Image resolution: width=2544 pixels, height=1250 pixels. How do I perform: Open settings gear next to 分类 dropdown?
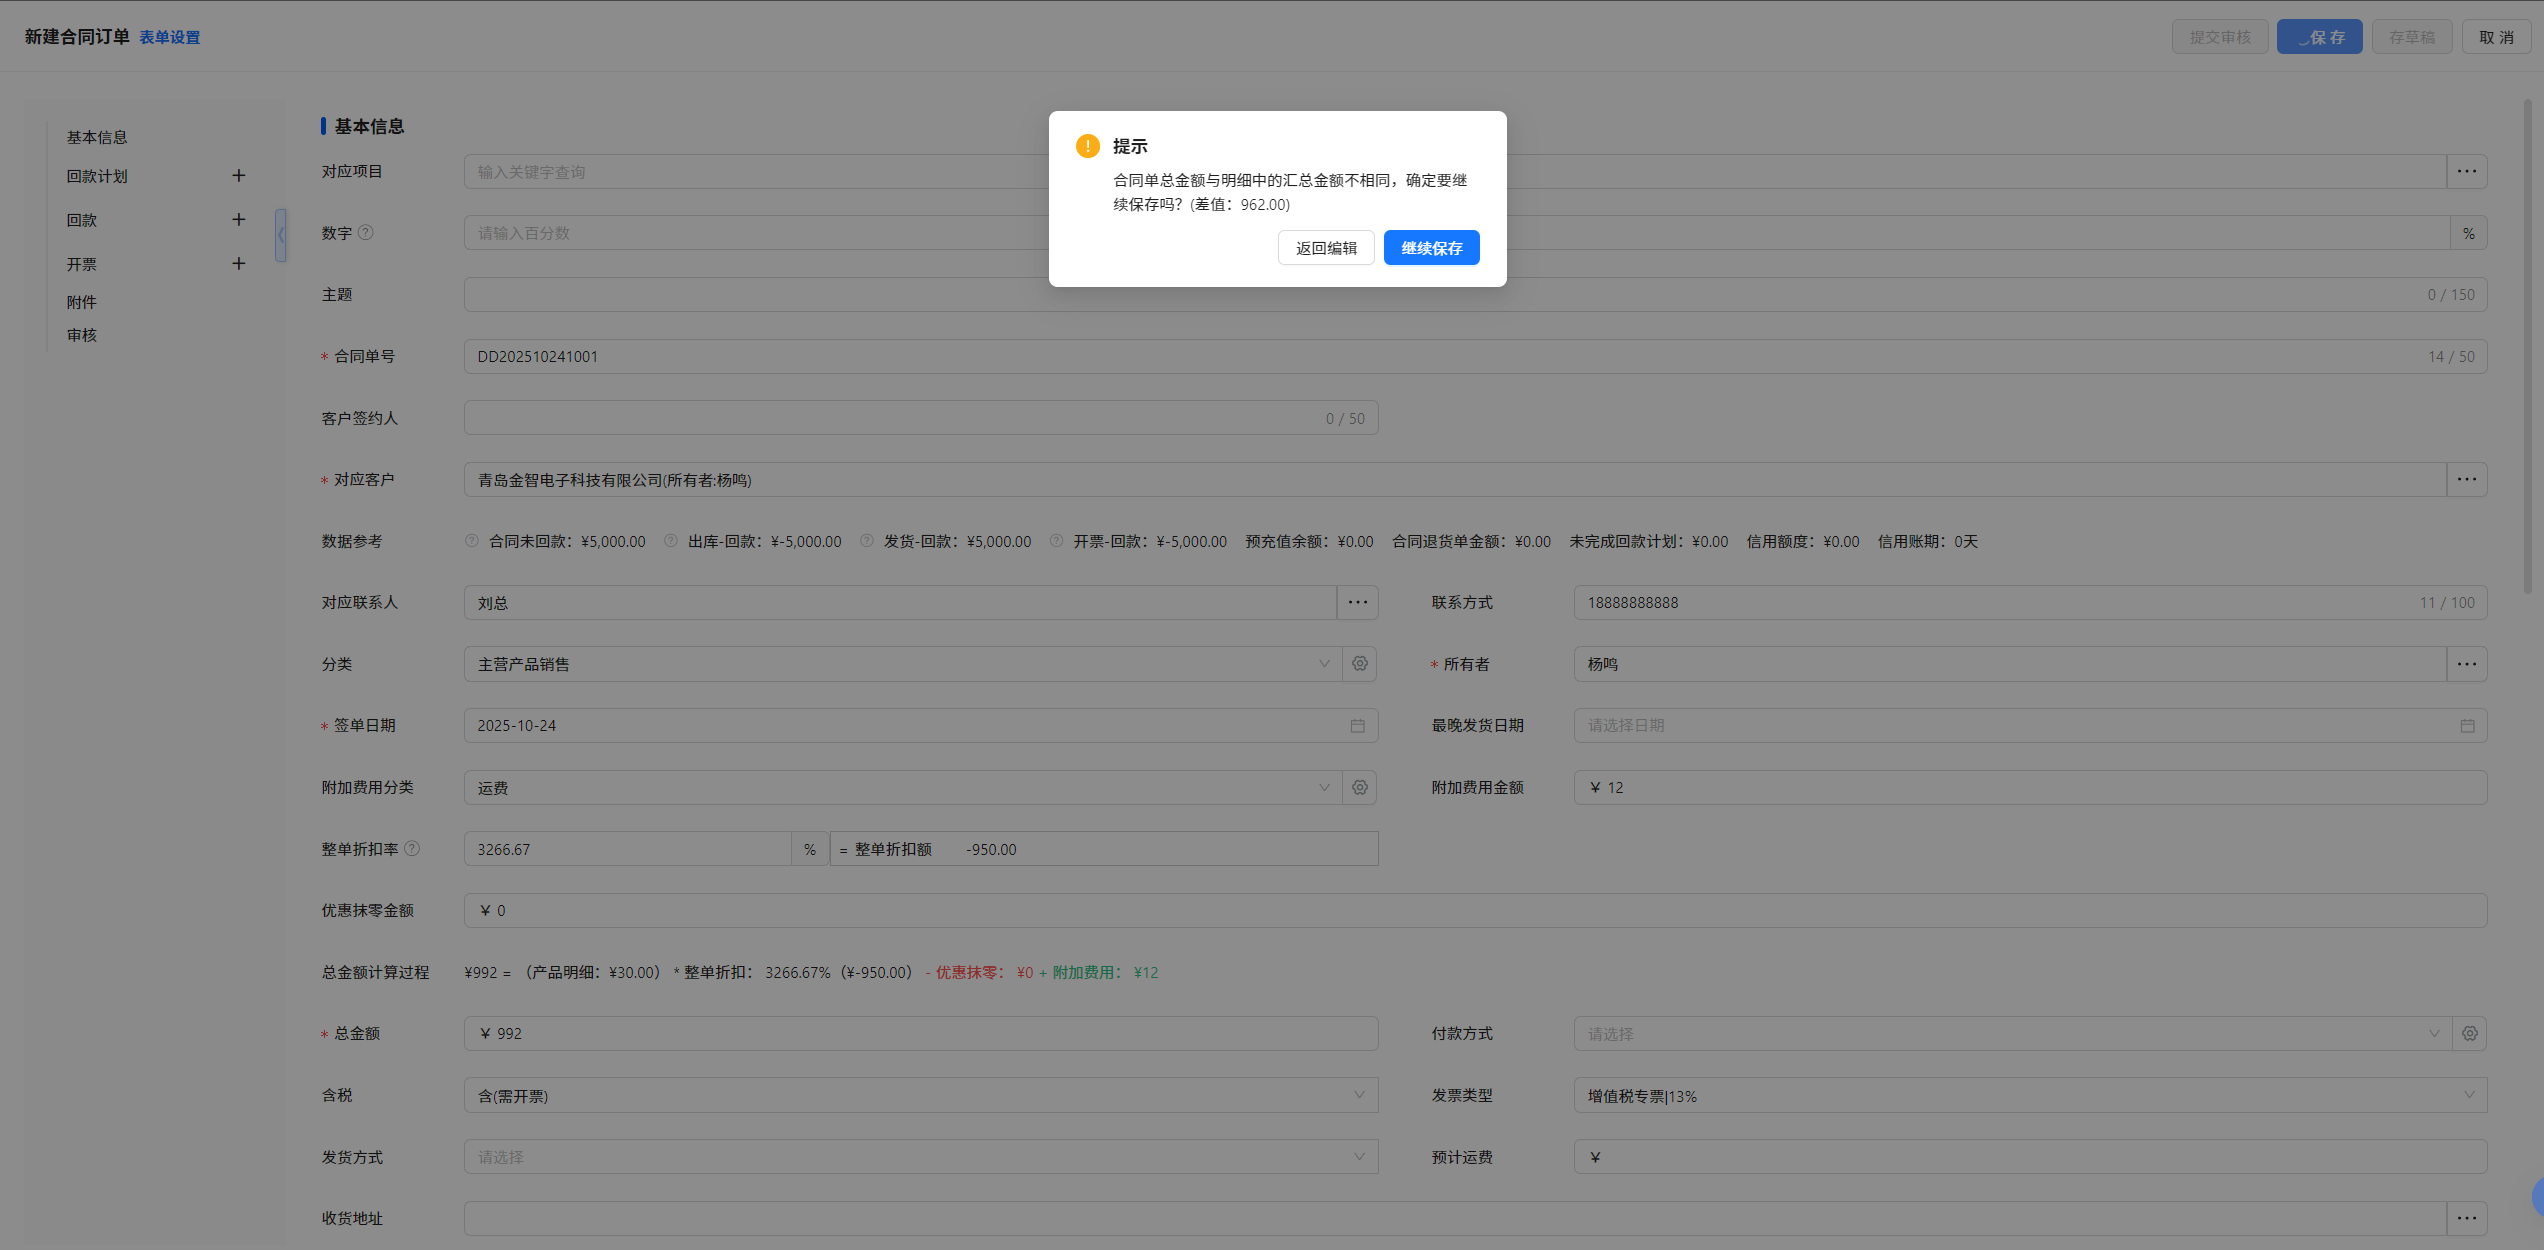pyautogui.click(x=1359, y=664)
